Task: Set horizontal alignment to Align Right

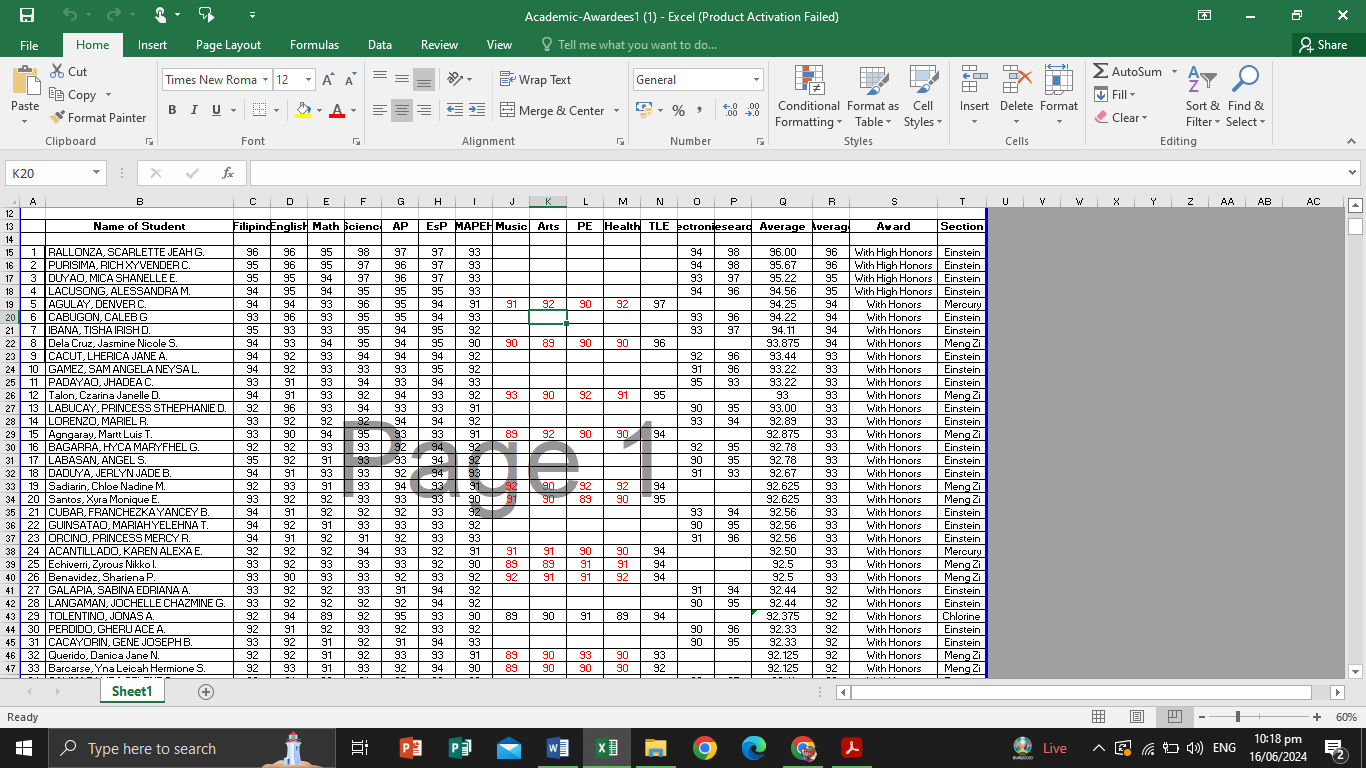Action: coord(424,110)
